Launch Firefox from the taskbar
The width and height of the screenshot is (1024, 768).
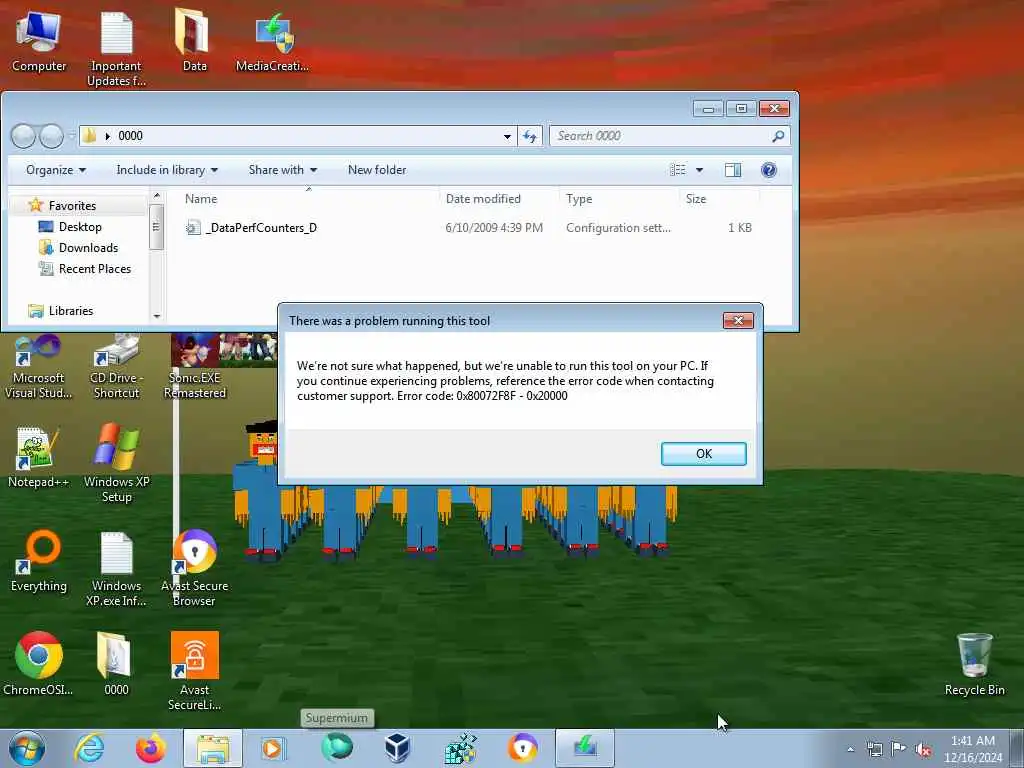[x=150, y=748]
